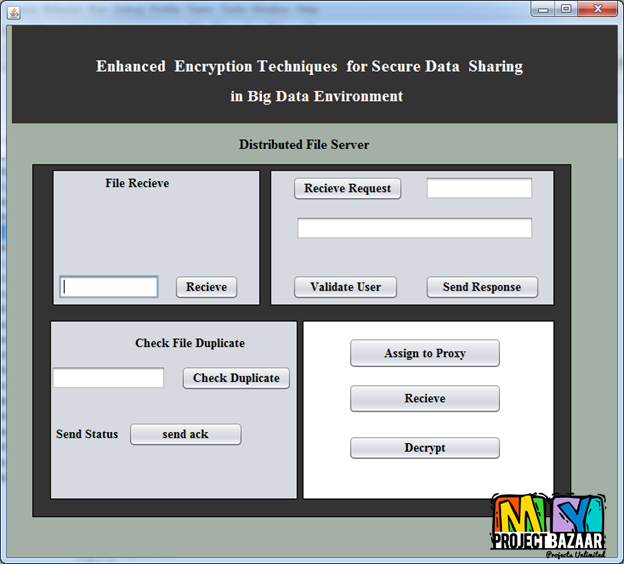Click the Decrypt button

tap(424, 448)
